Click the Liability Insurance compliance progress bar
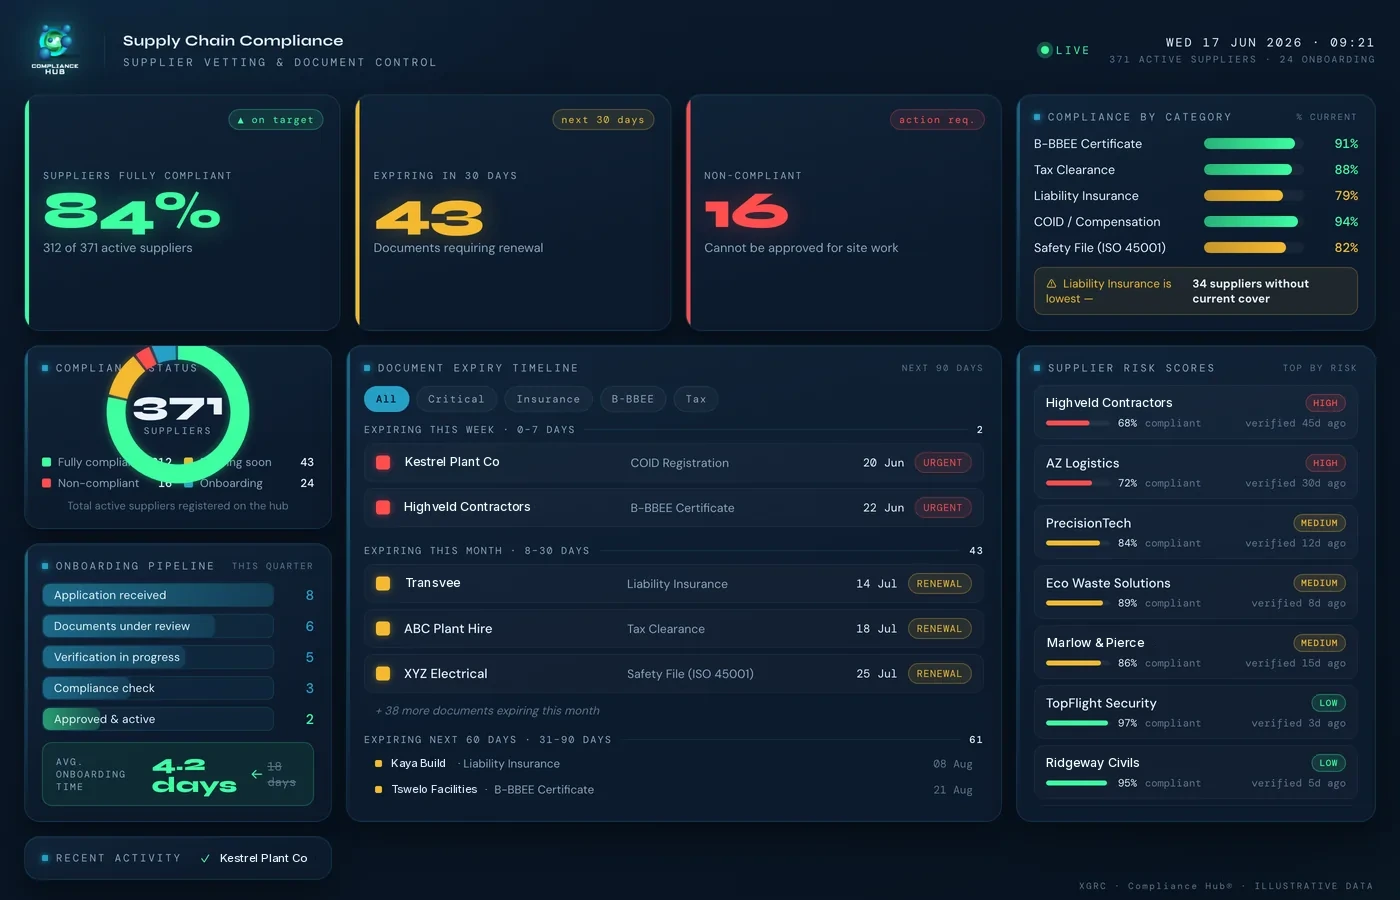This screenshot has height=900, width=1400. point(1255,196)
